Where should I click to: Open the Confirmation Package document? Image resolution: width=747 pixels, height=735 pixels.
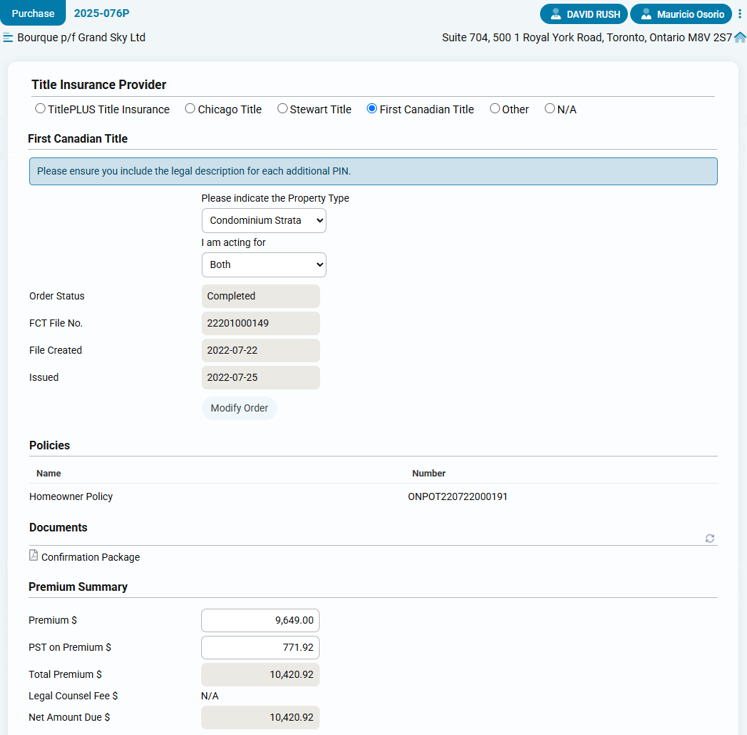coord(91,557)
